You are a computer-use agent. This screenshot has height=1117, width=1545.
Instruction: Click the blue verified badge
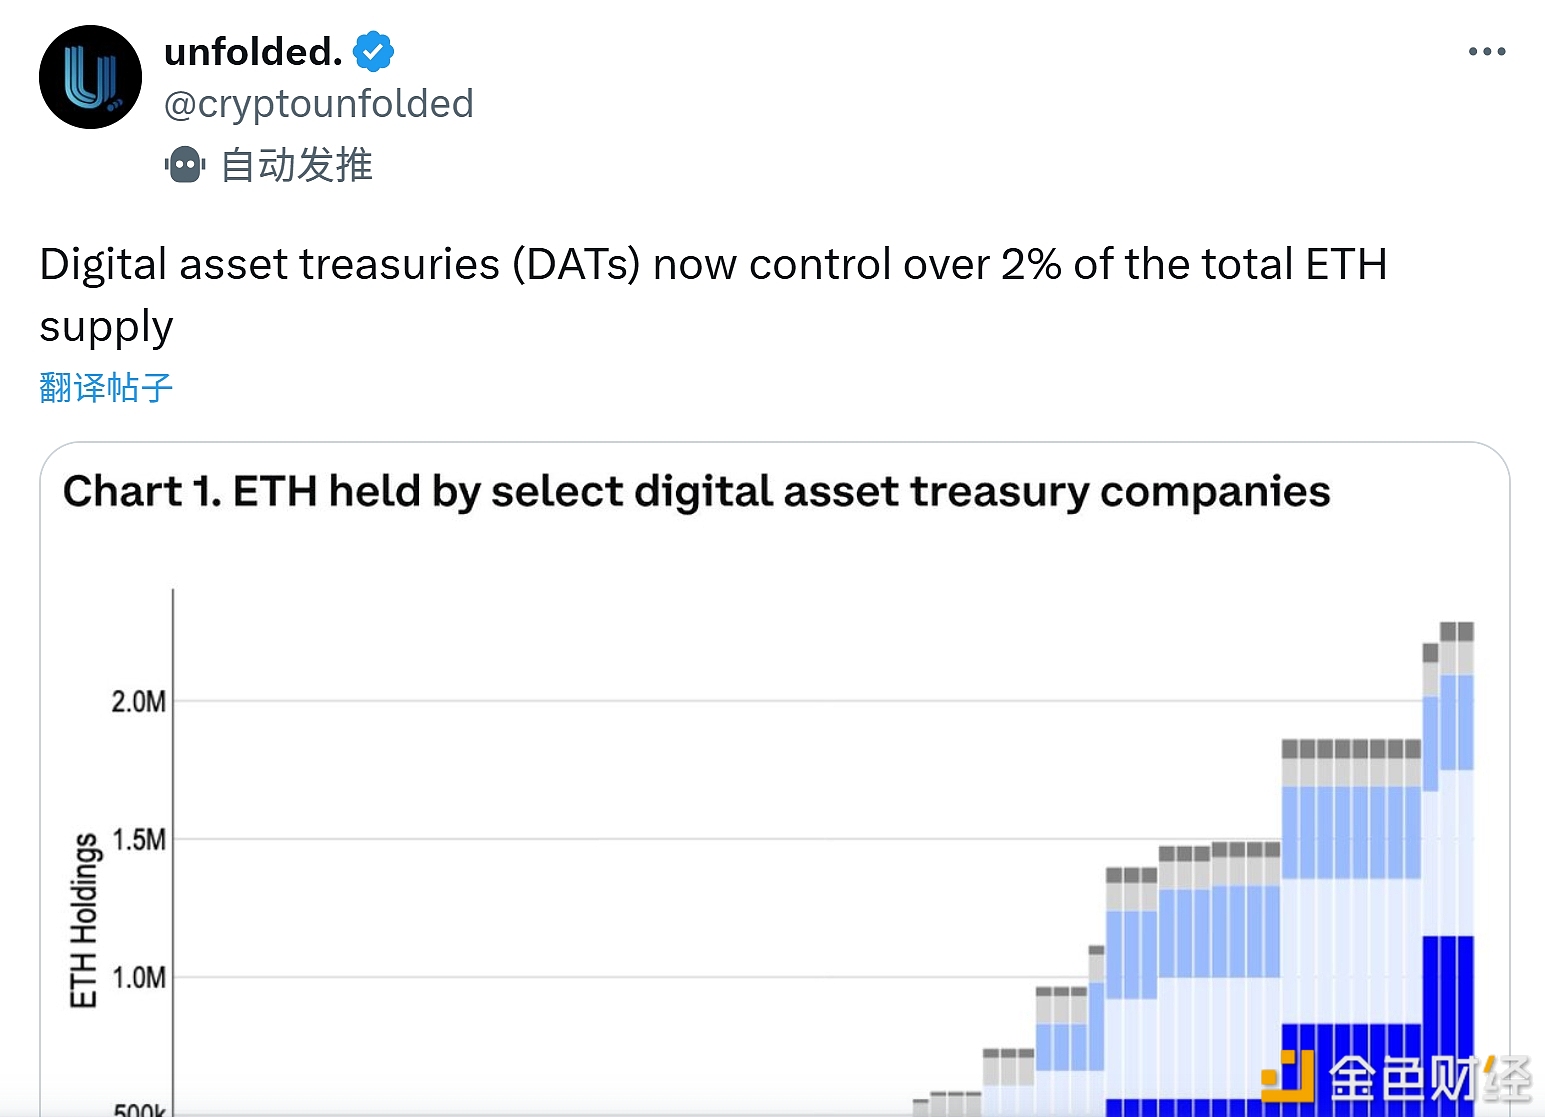pos(373,52)
